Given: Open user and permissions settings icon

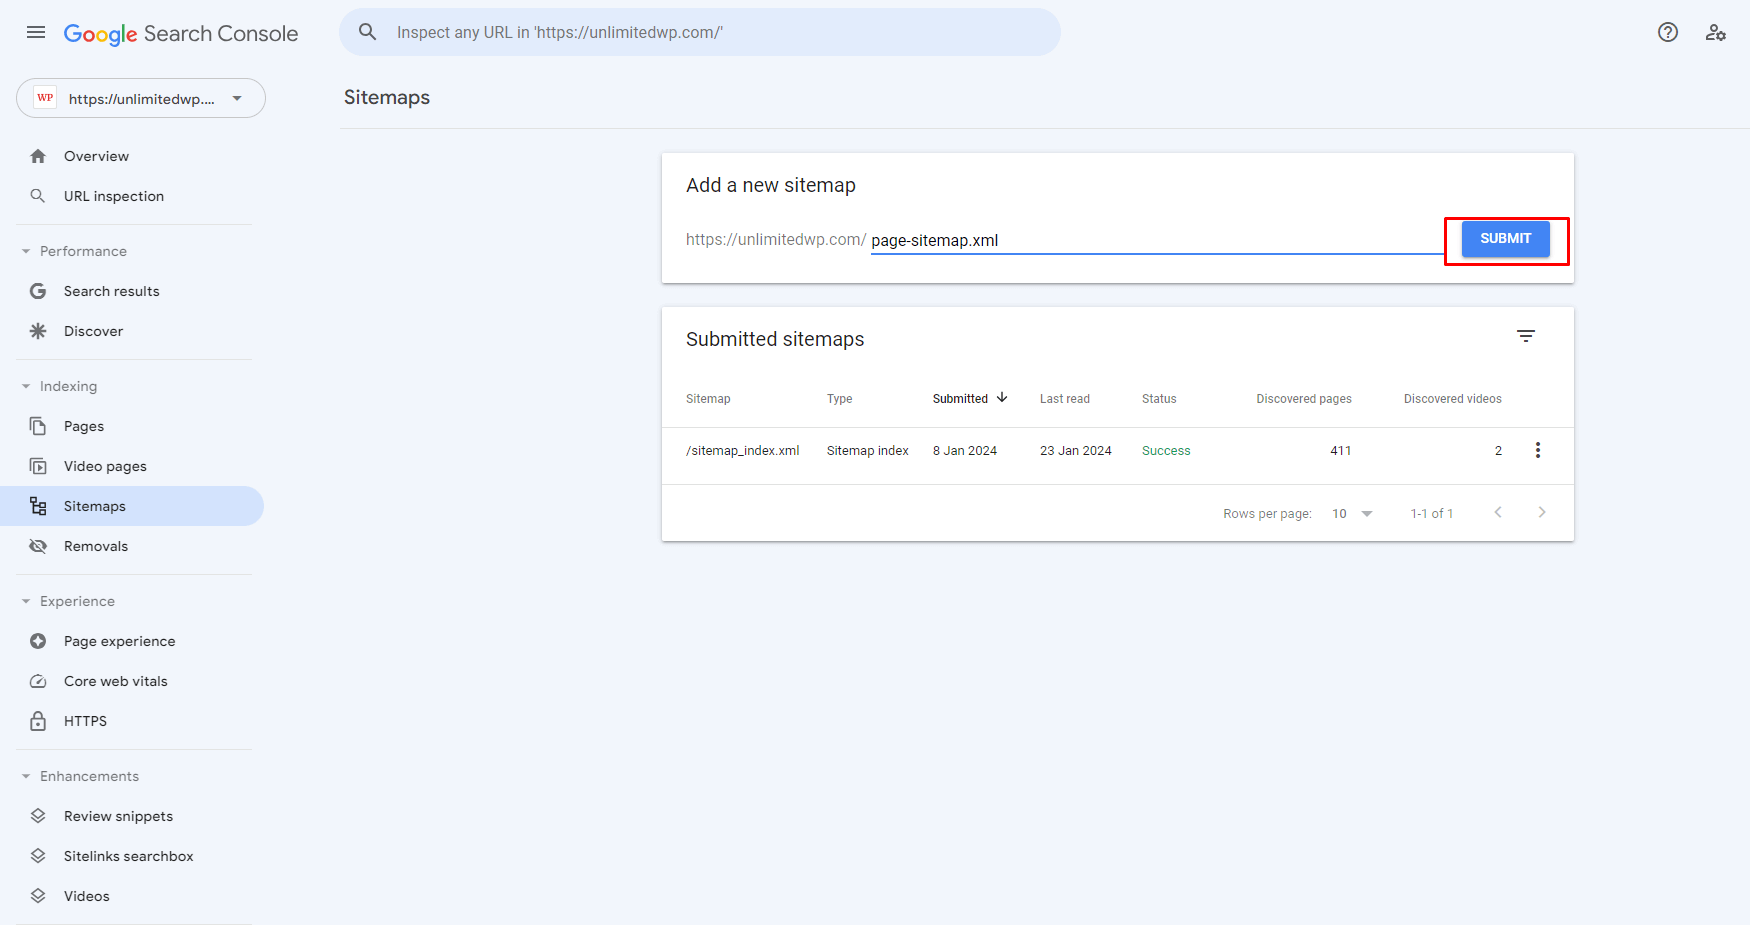Looking at the screenshot, I should click(1716, 32).
